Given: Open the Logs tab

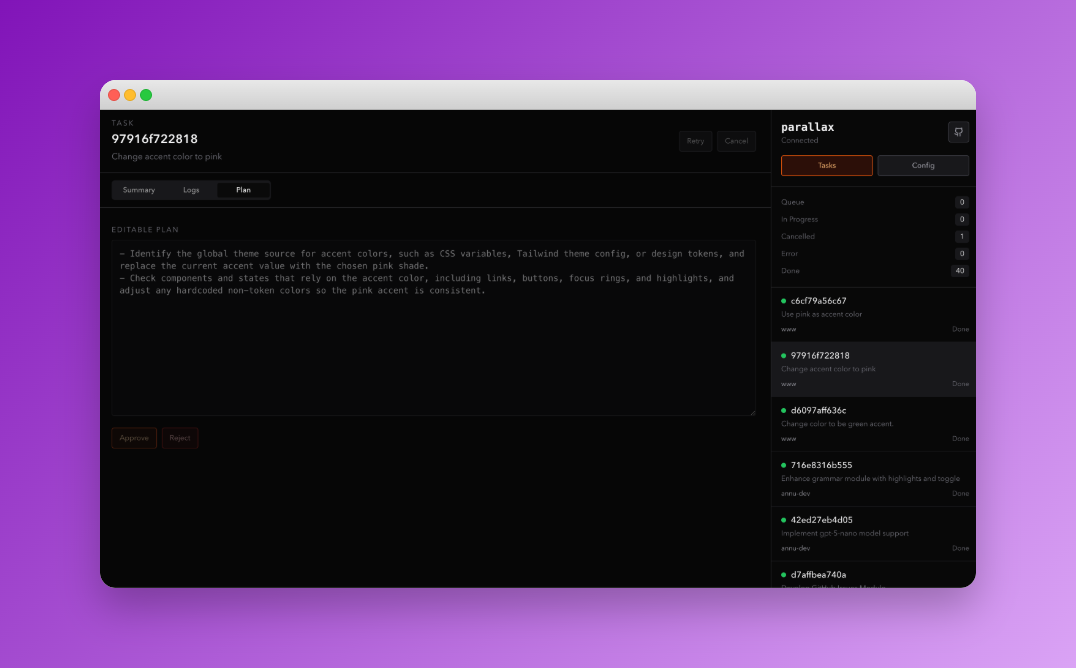Looking at the screenshot, I should coord(191,190).
